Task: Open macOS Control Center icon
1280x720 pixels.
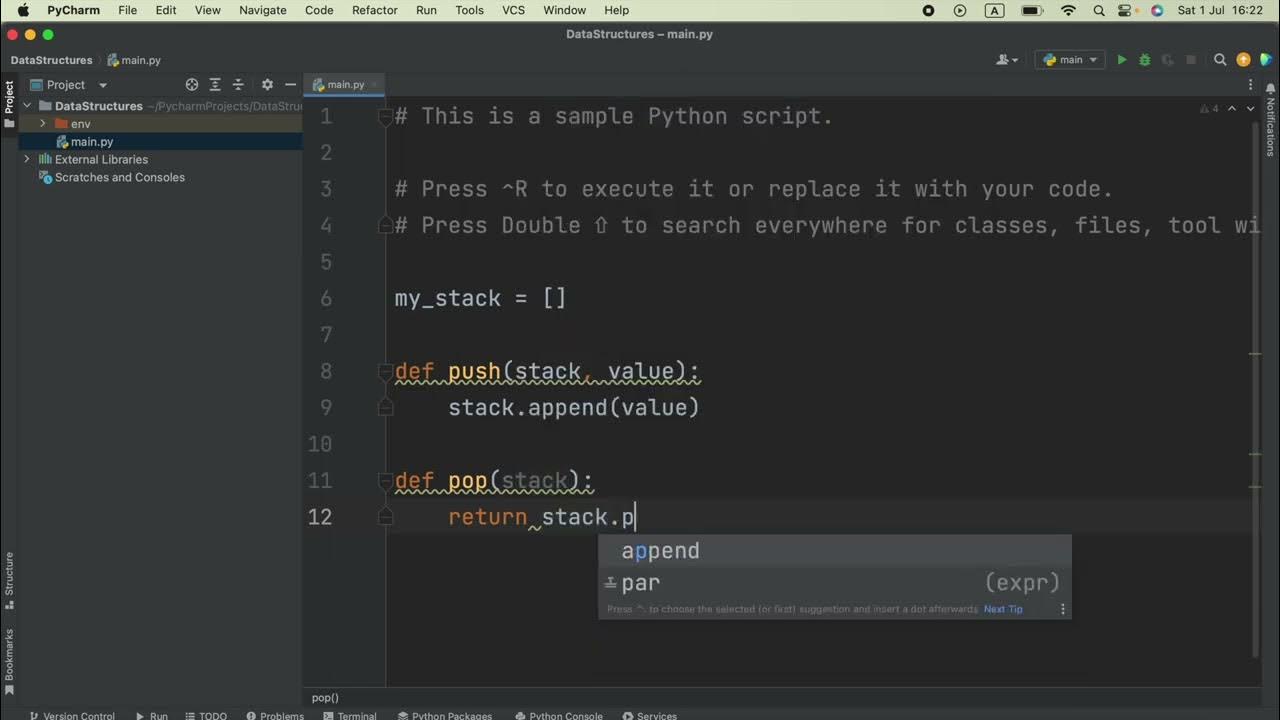Action: coord(1127,10)
